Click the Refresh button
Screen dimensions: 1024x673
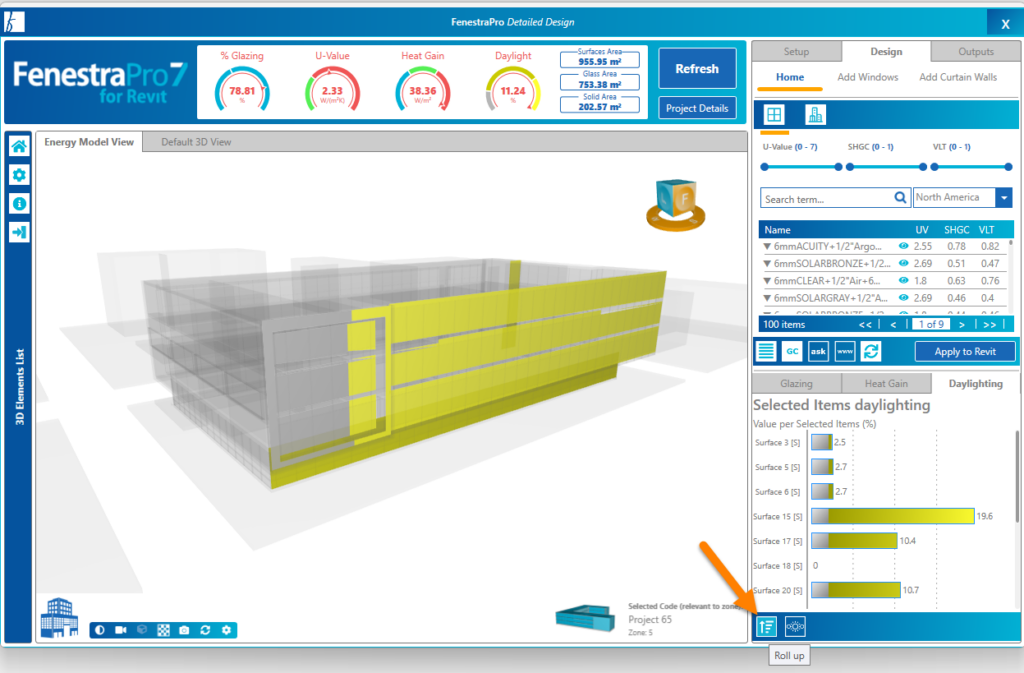697,69
